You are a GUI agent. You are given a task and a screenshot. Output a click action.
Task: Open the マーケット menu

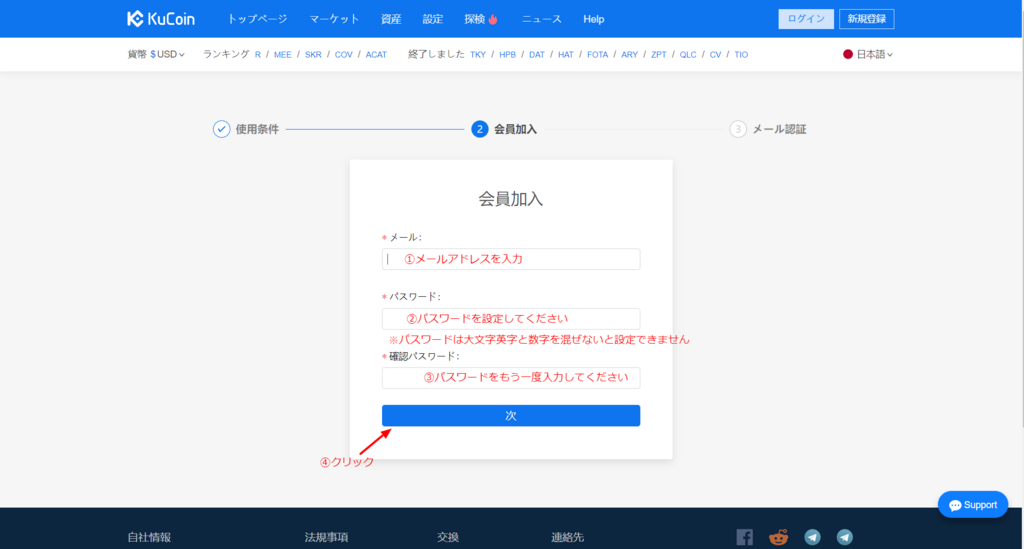click(334, 19)
